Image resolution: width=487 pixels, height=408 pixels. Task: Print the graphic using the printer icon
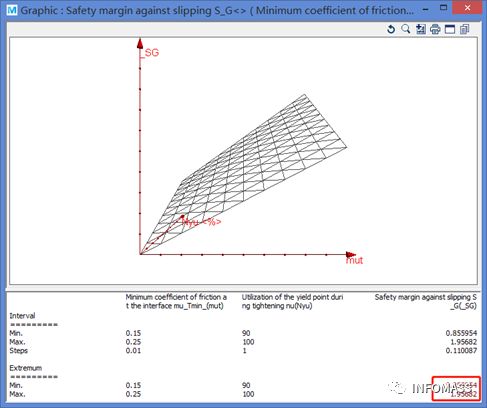click(435, 29)
